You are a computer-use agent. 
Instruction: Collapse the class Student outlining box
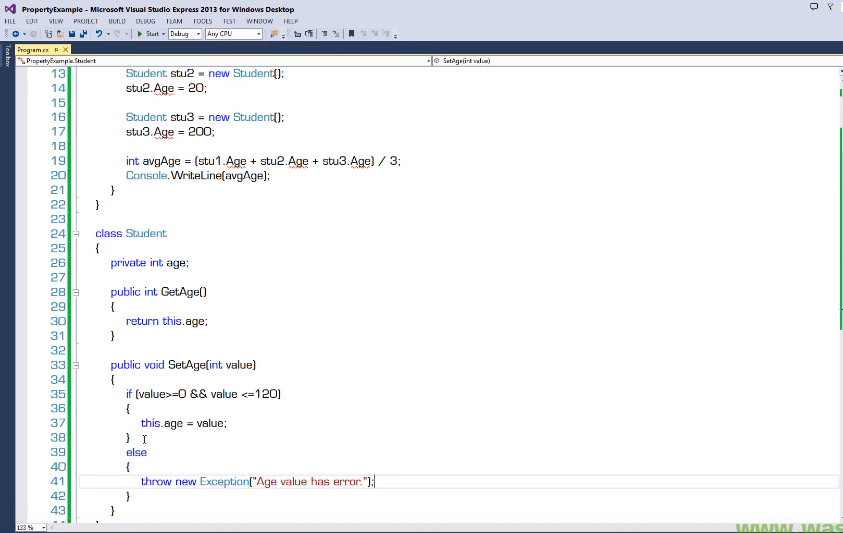tap(76, 234)
